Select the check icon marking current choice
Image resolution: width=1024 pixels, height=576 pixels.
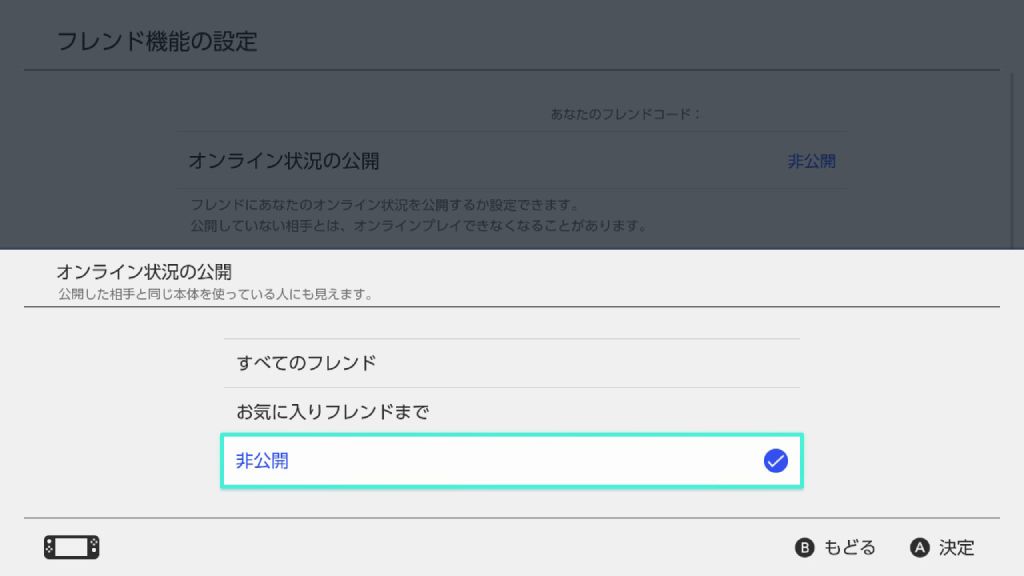(775, 461)
